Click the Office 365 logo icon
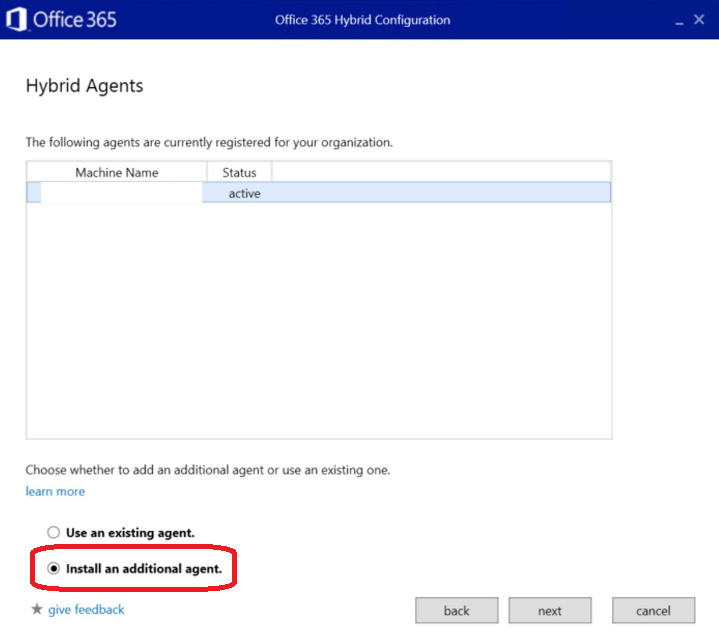The height and width of the screenshot is (642, 719). click(x=16, y=20)
